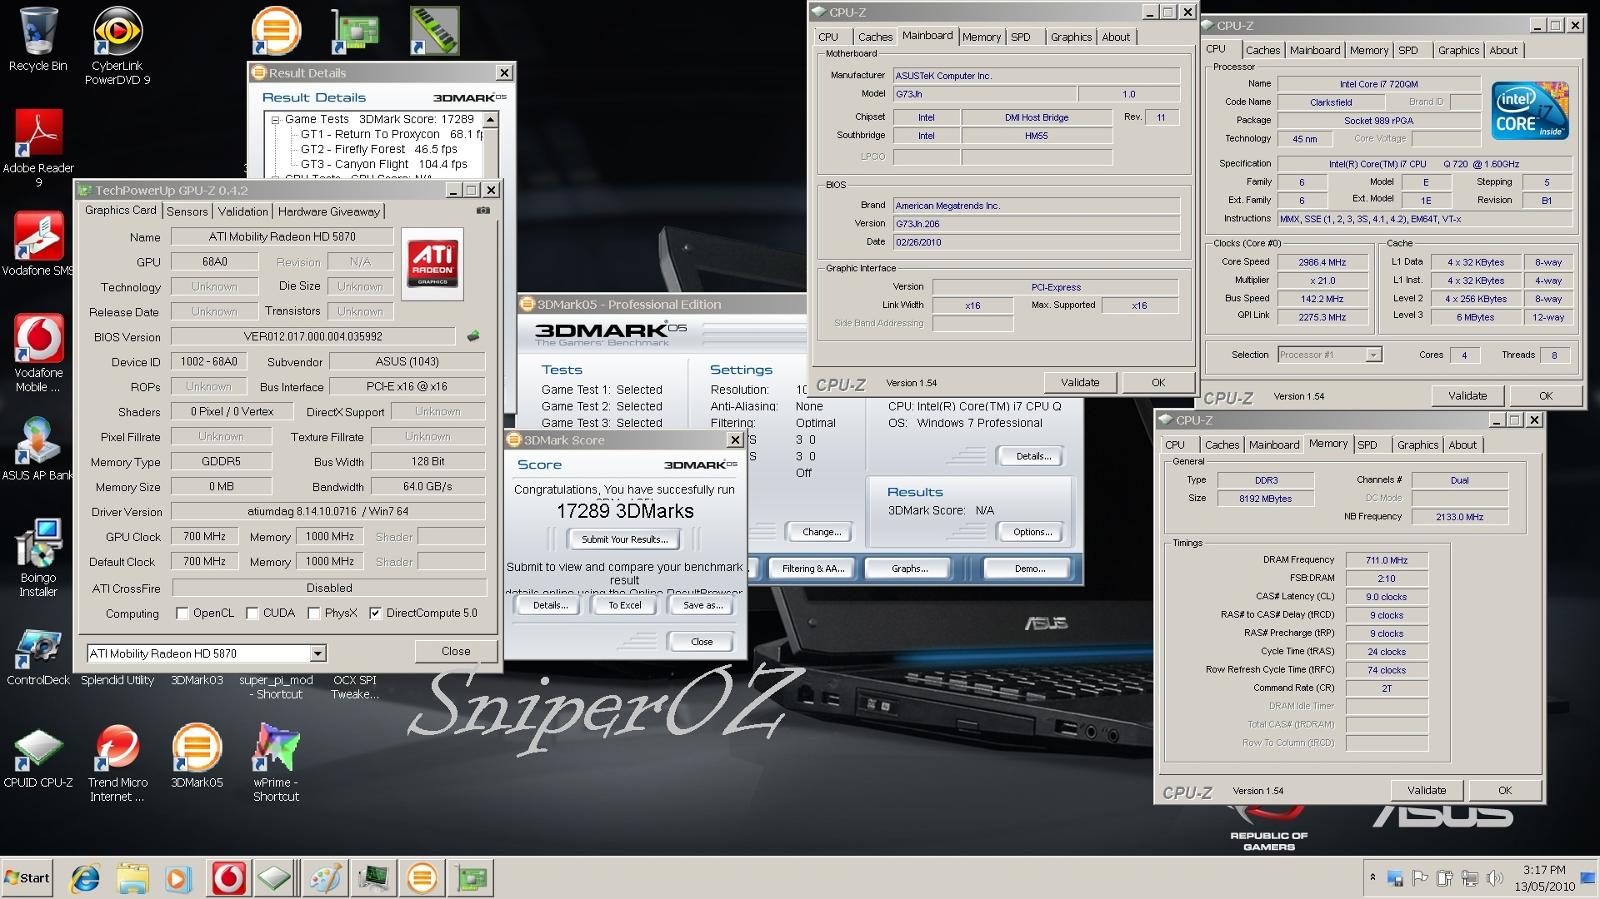Viewport: 1600px width, 899px height.
Task: Click Close in 3DMark Score dialog
Action: 702,642
